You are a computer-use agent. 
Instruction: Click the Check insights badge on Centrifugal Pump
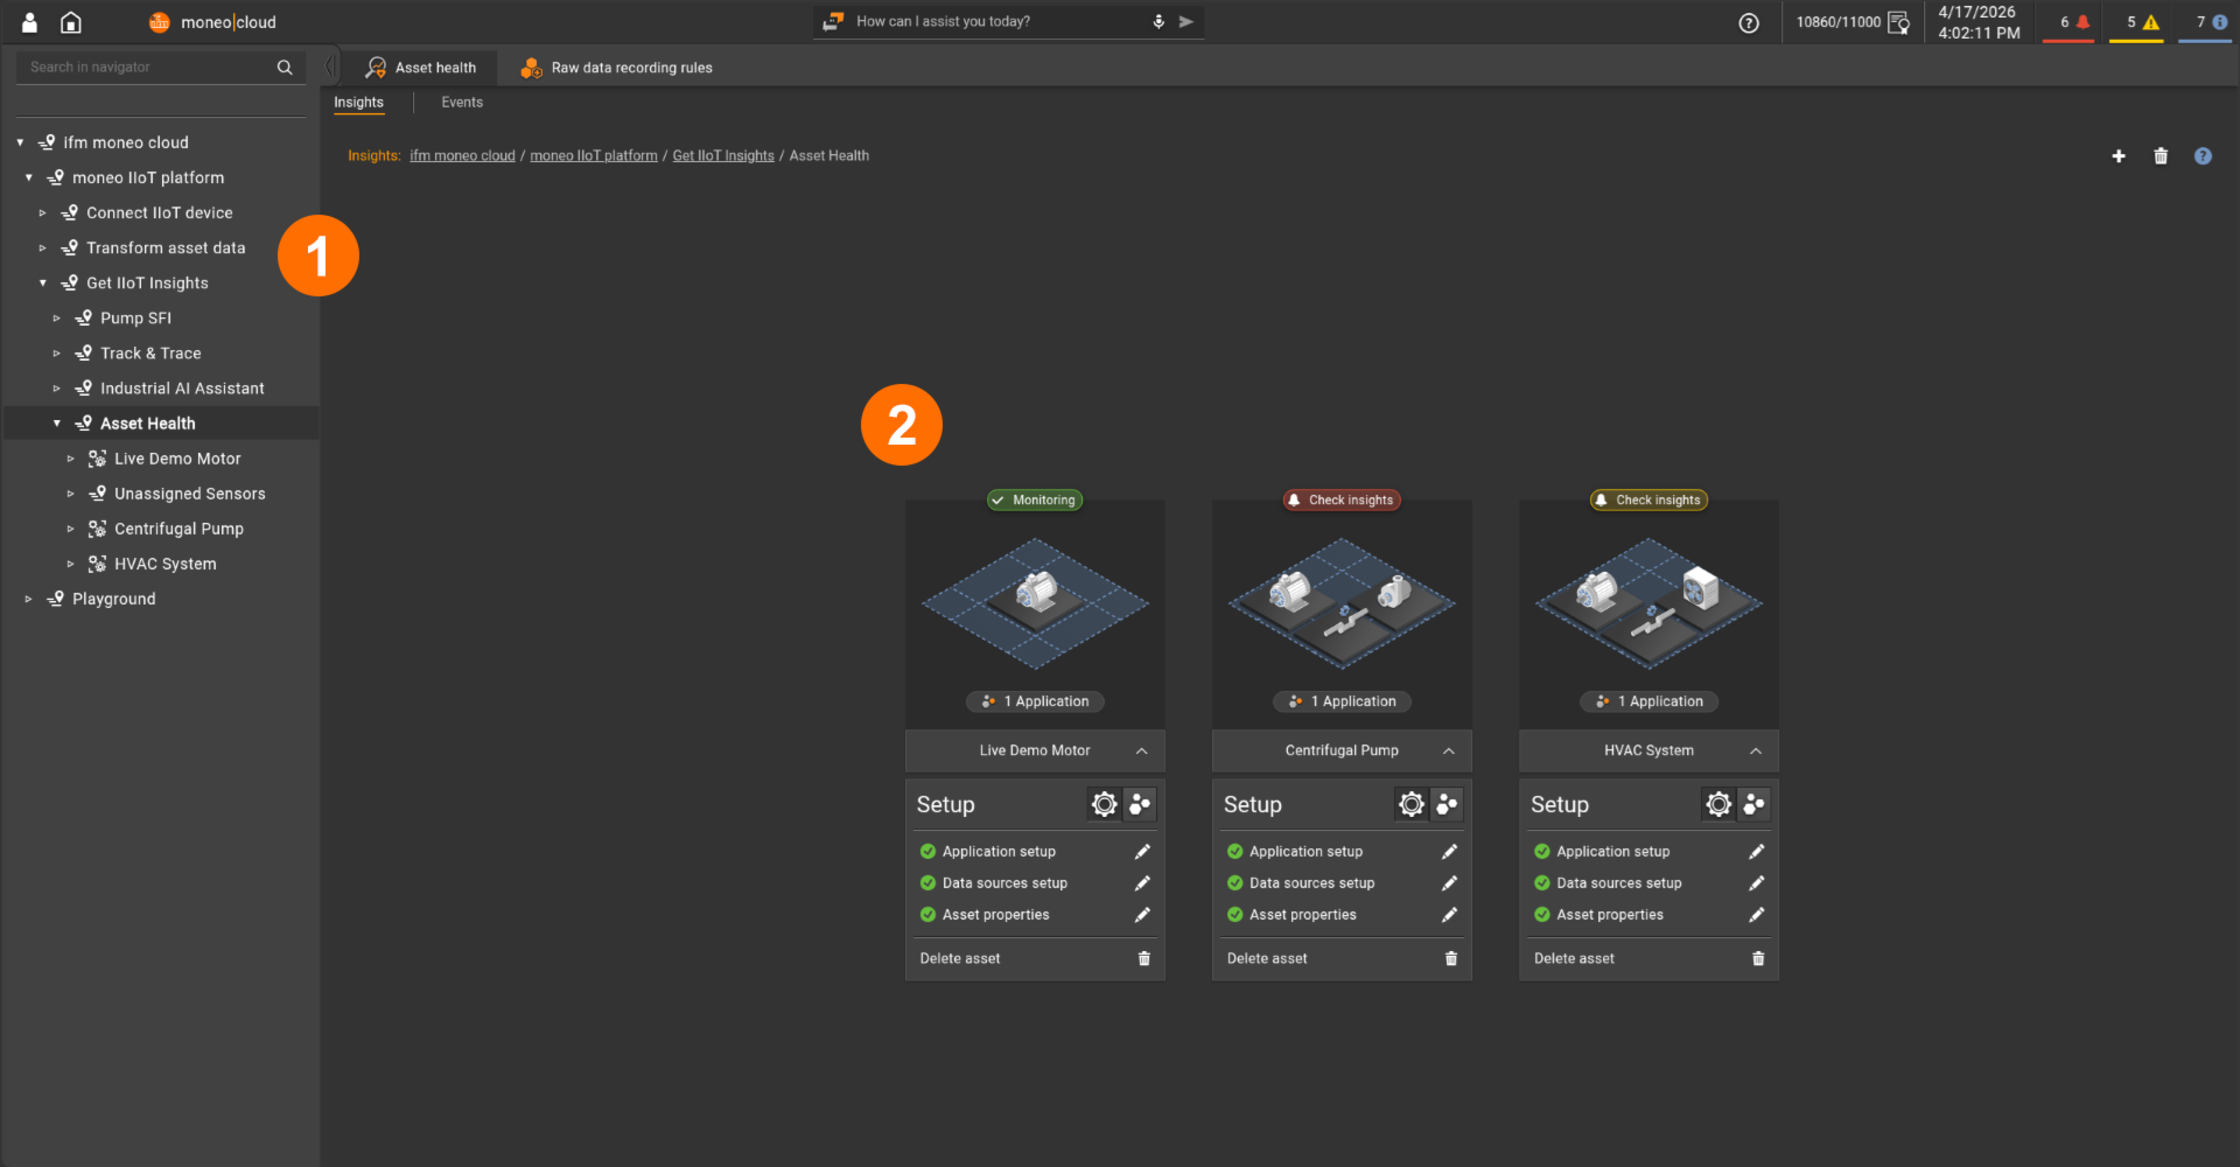tap(1341, 500)
